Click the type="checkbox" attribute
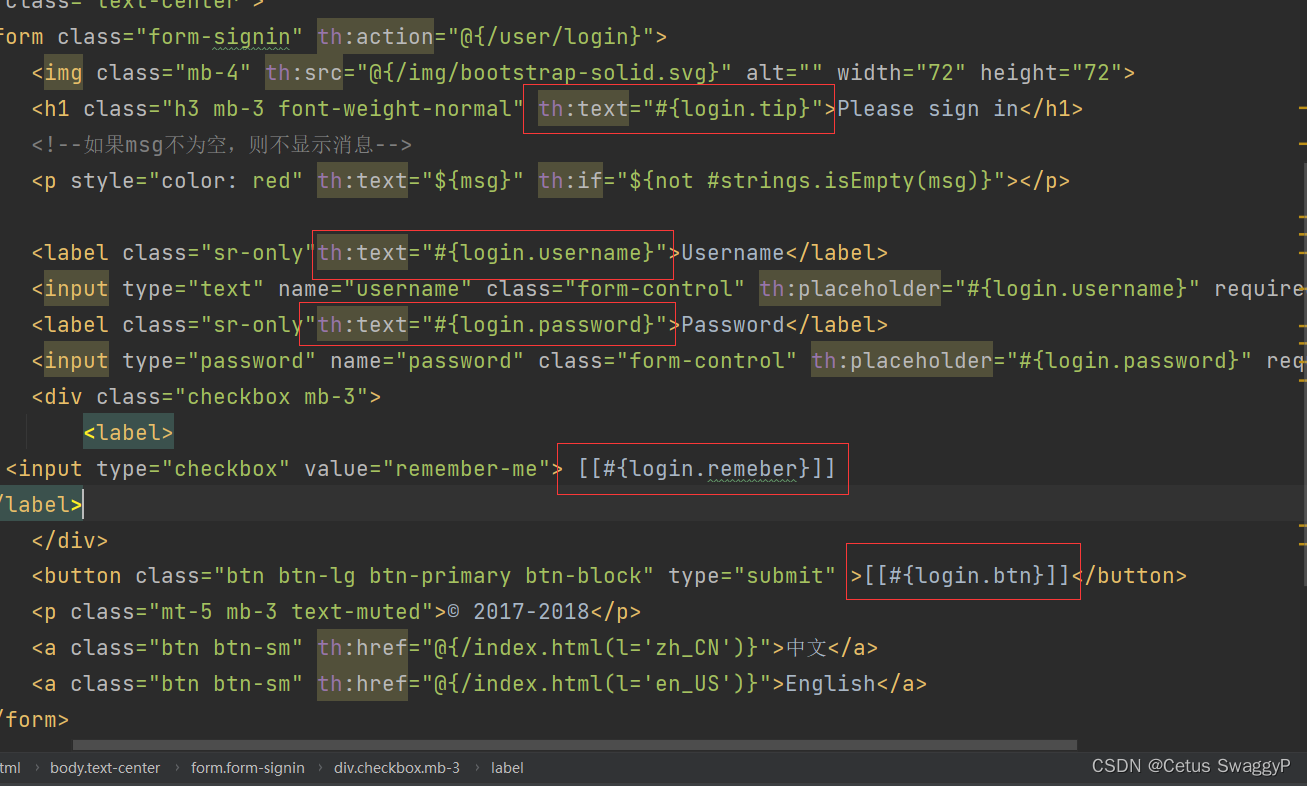This screenshot has height=786, width=1307. coord(193,469)
